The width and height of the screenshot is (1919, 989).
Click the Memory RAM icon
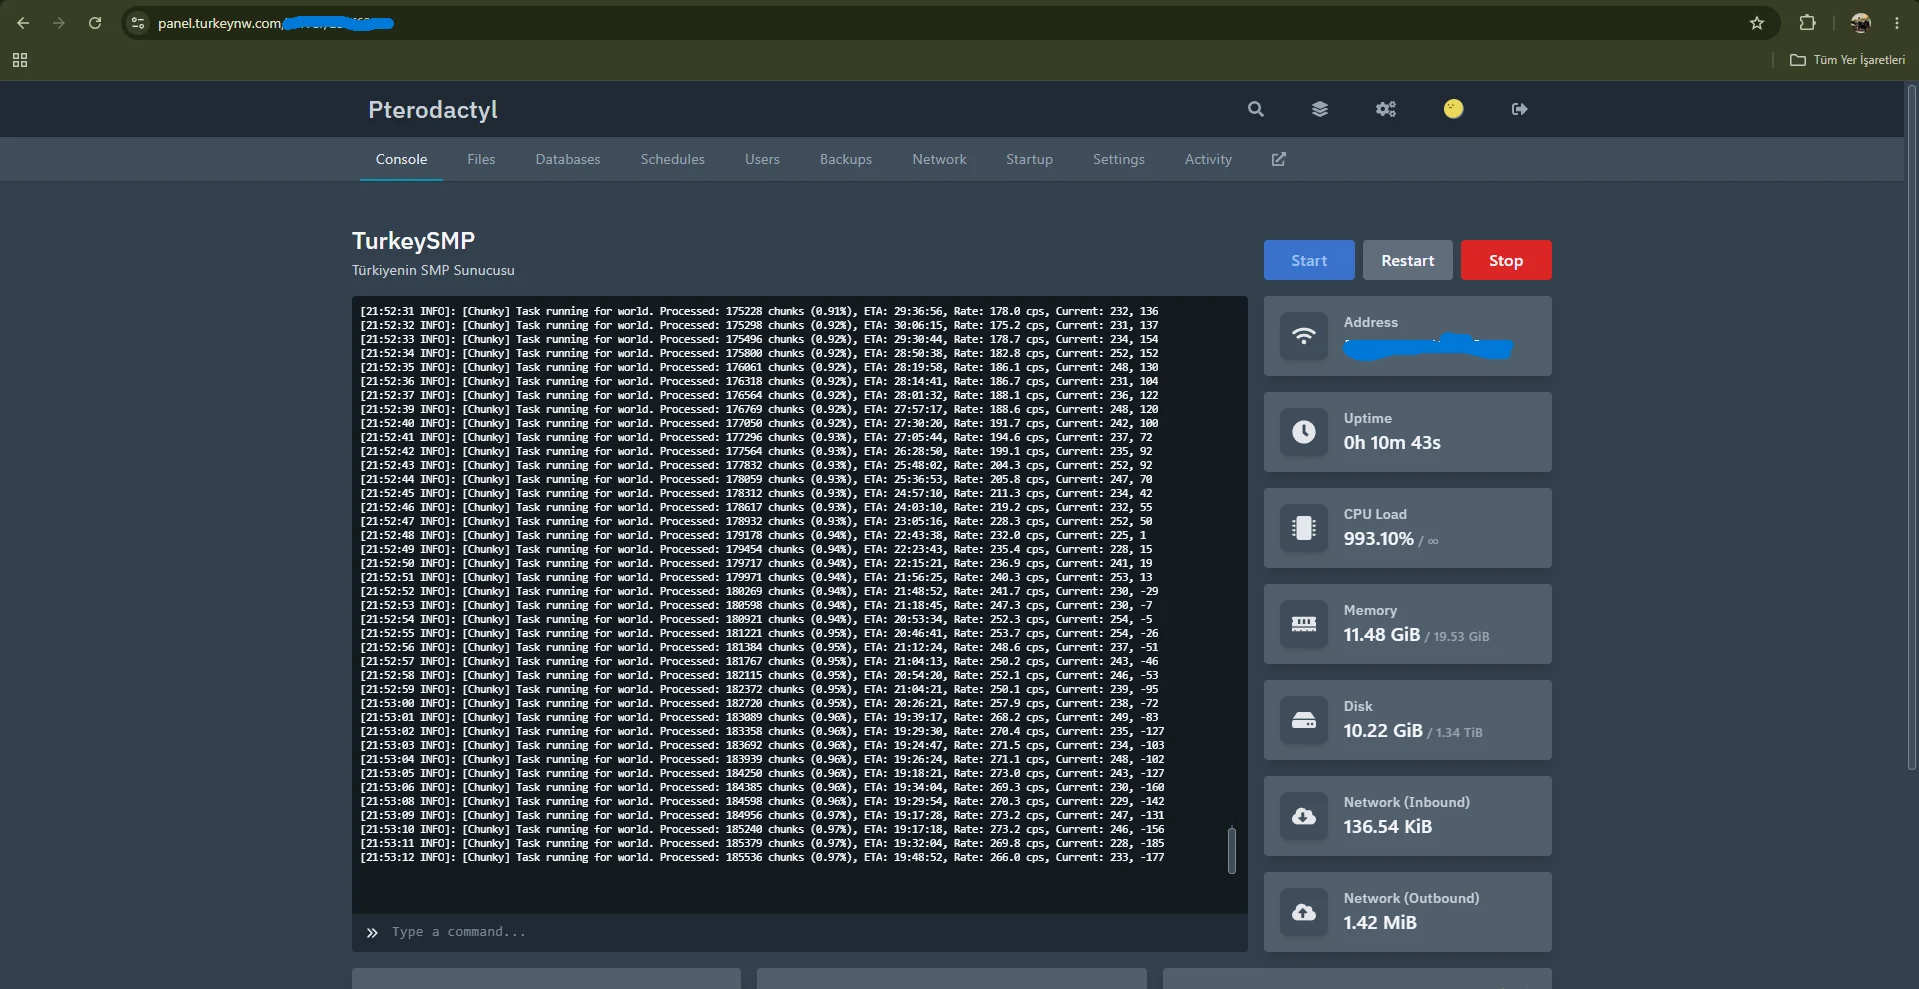coord(1304,624)
